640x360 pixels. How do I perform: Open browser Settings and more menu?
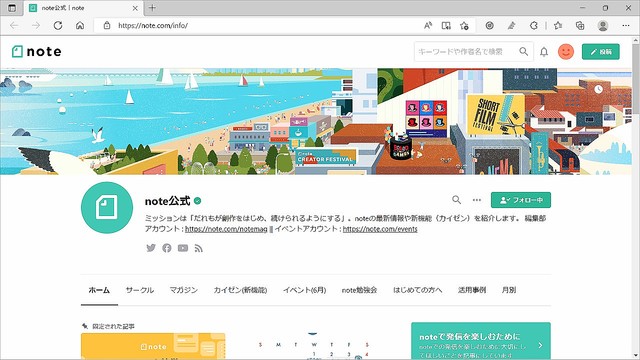pyautogui.click(x=626, y=25)
